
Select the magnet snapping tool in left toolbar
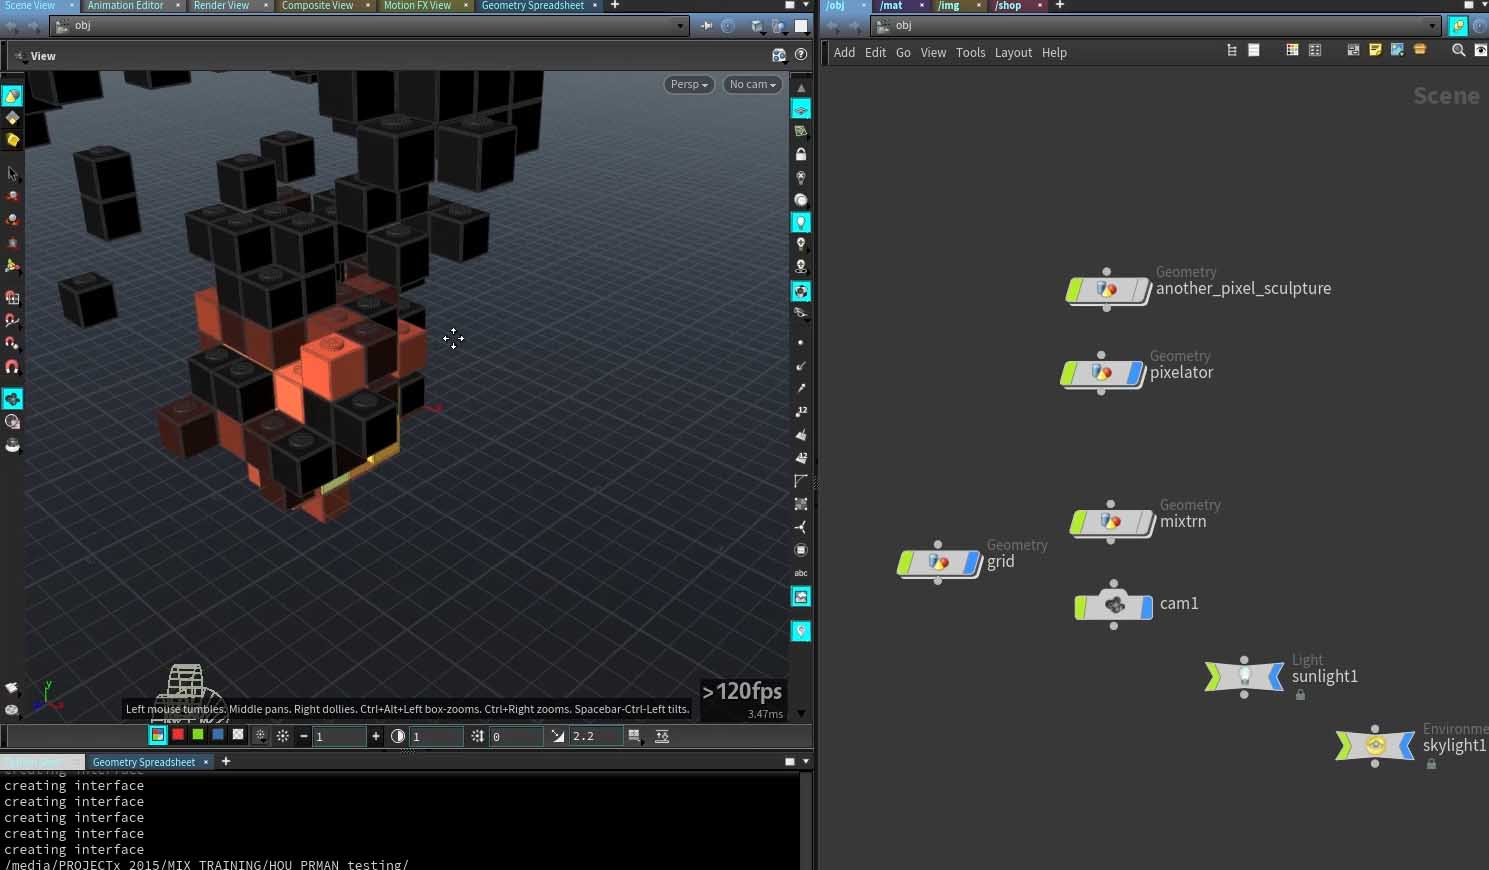pyautogui.click(x=12, y=367)
